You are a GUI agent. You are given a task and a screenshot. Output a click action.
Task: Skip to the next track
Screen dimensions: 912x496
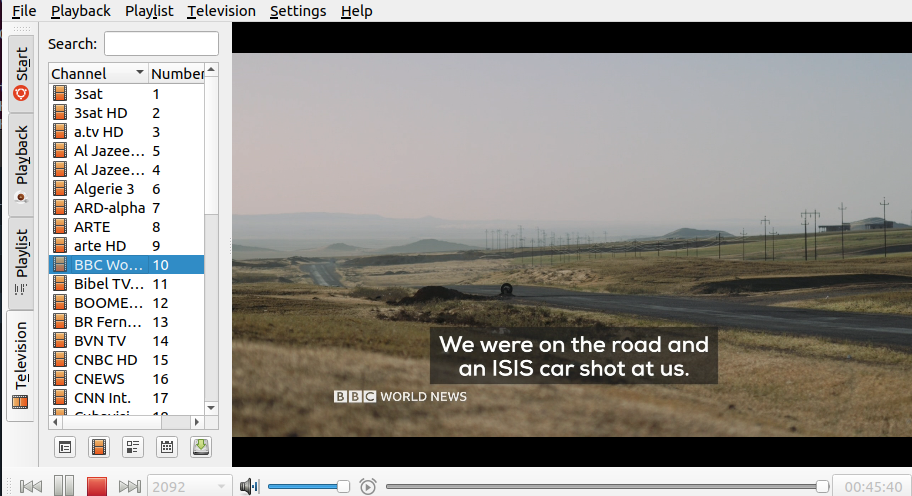129,486
